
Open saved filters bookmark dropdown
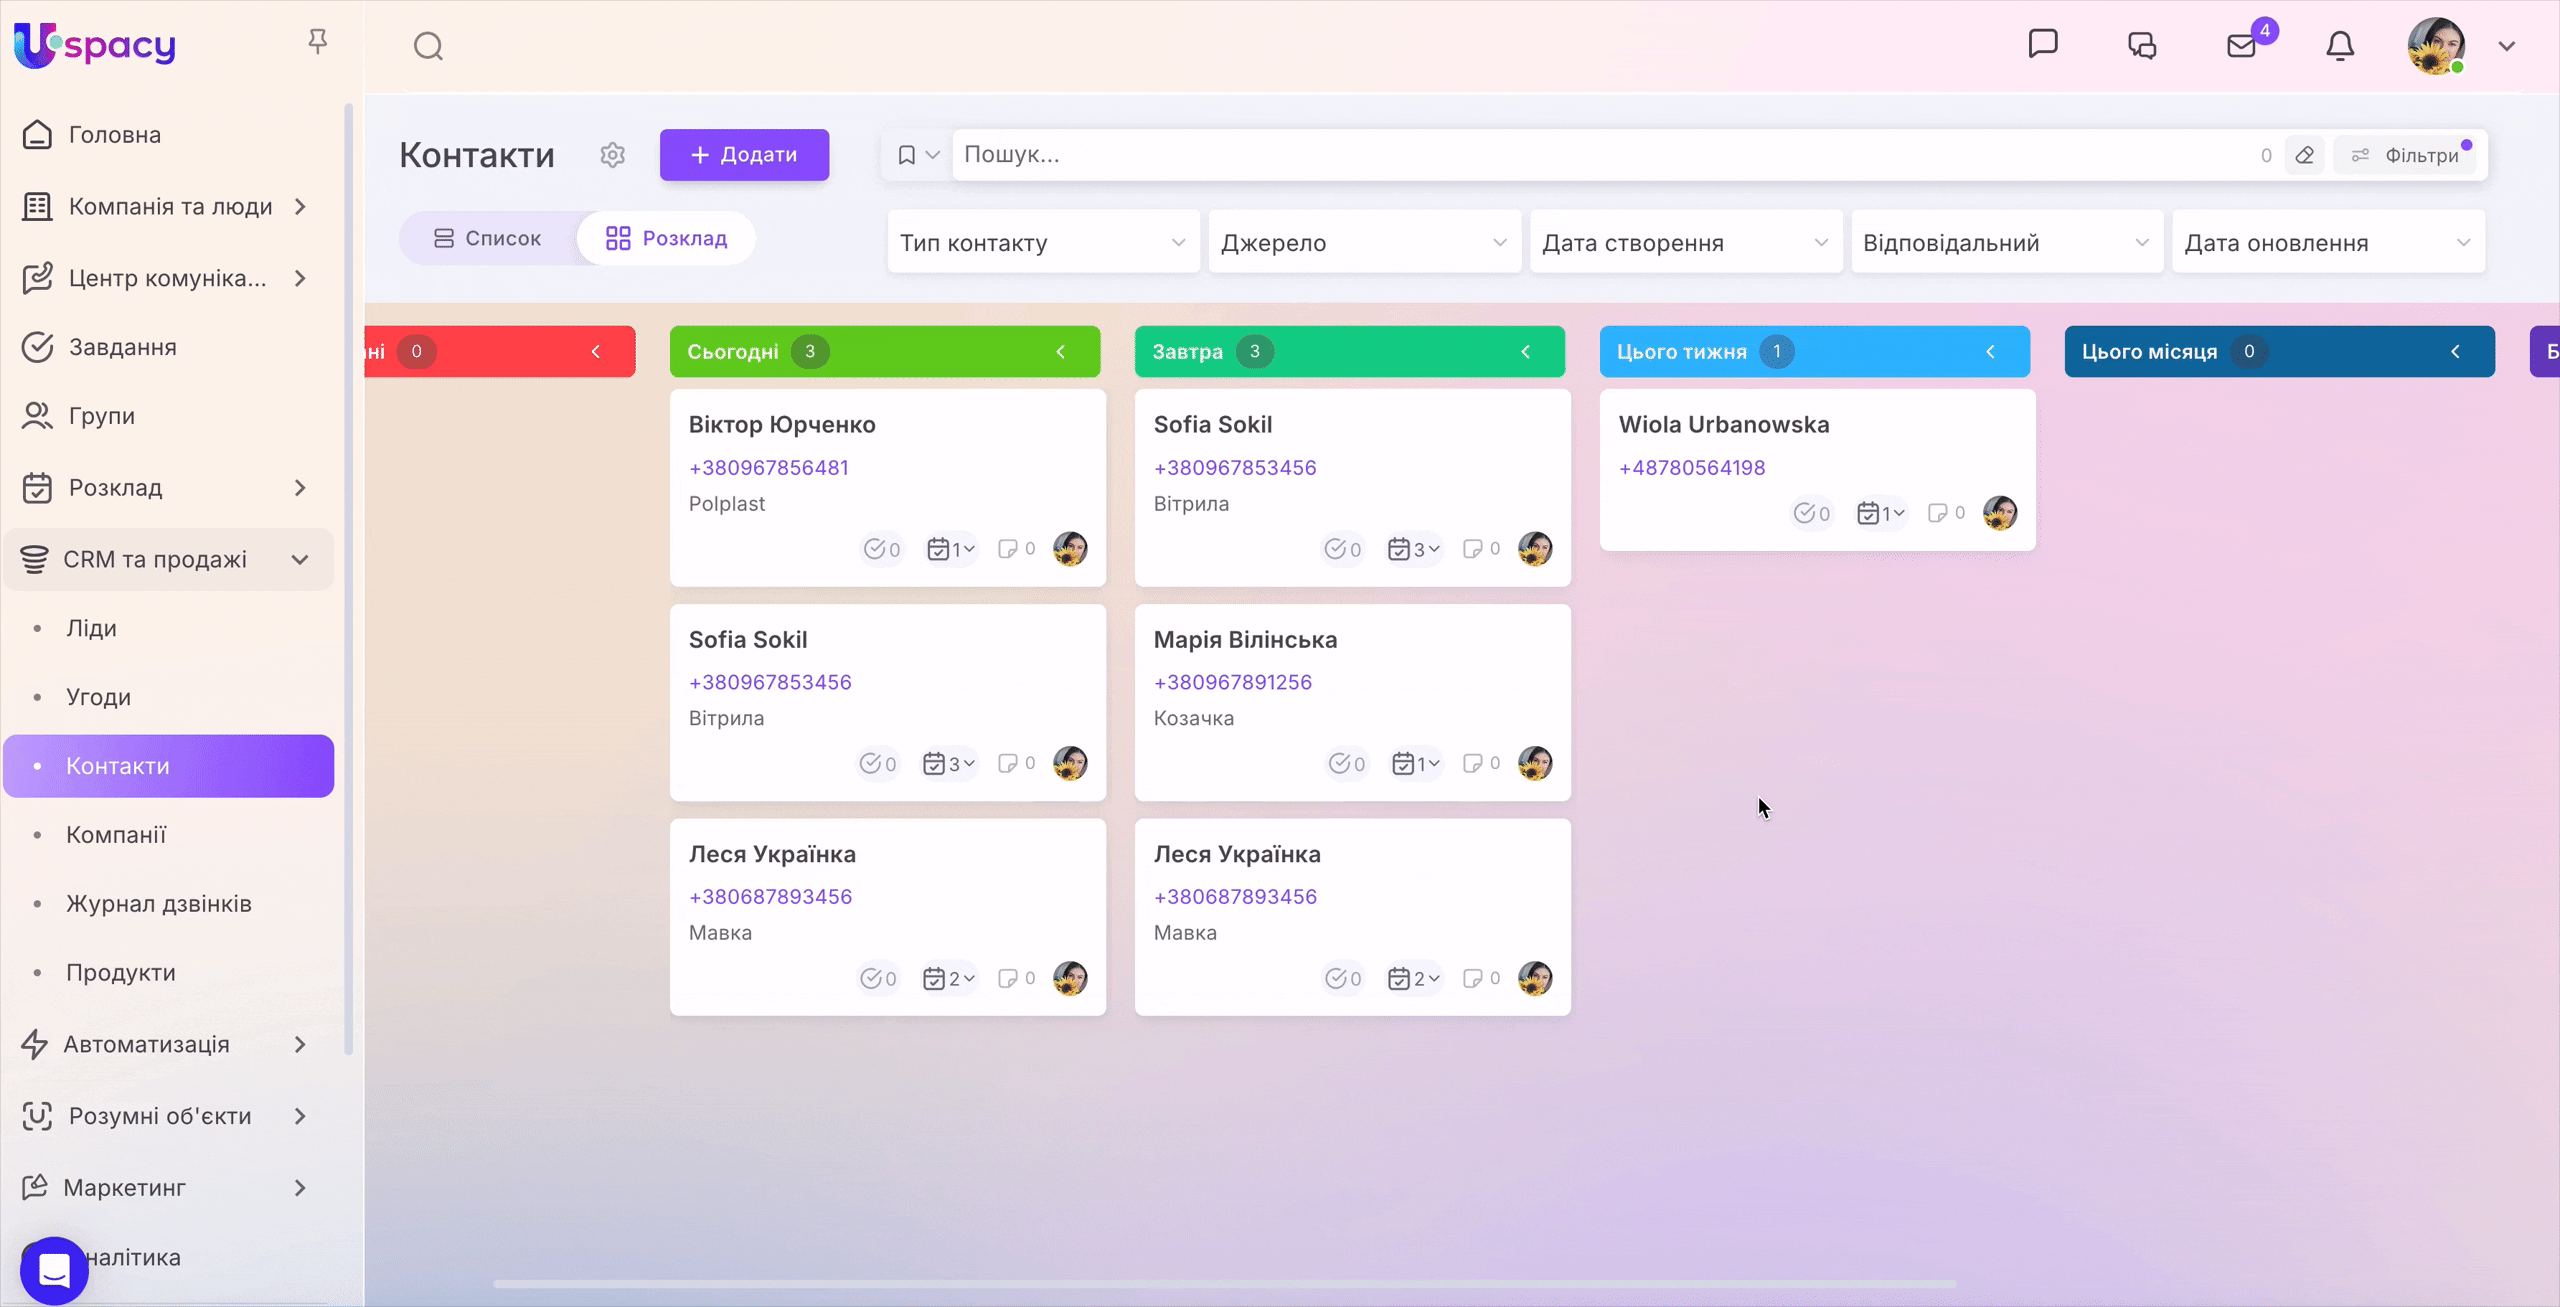click(918, 155)
